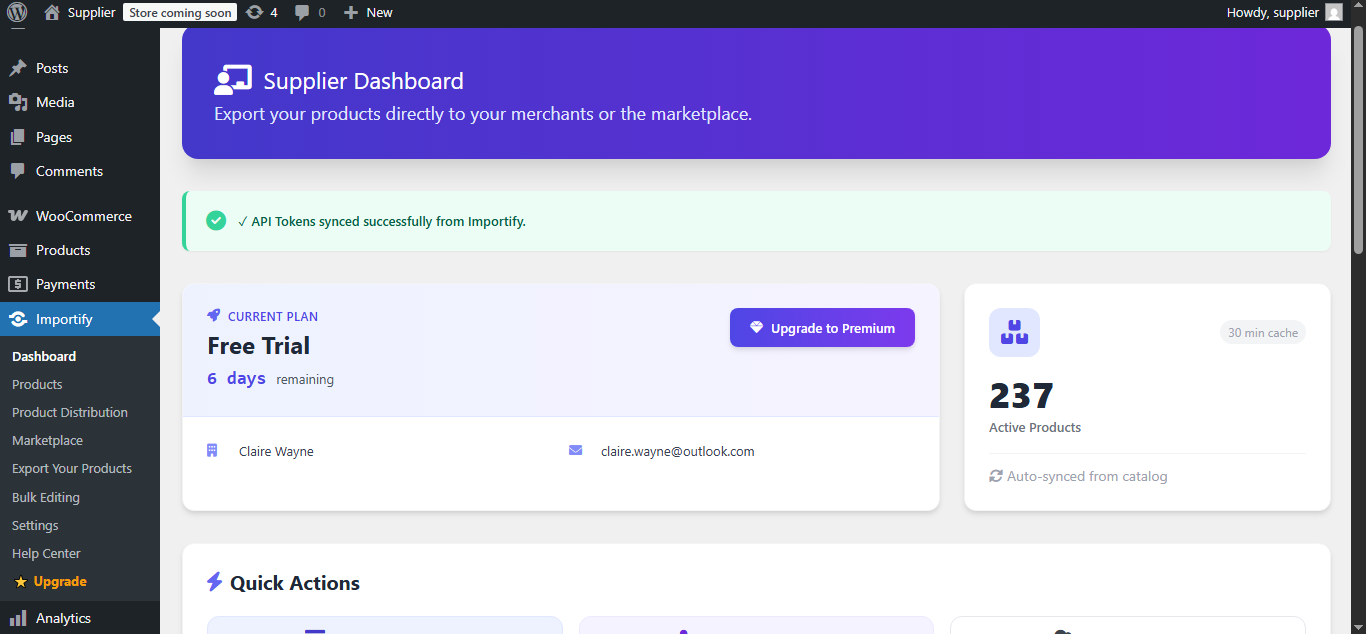
Task: Click the green success checkmark icon
Action: pyautogui.click(x=216, y=220)
